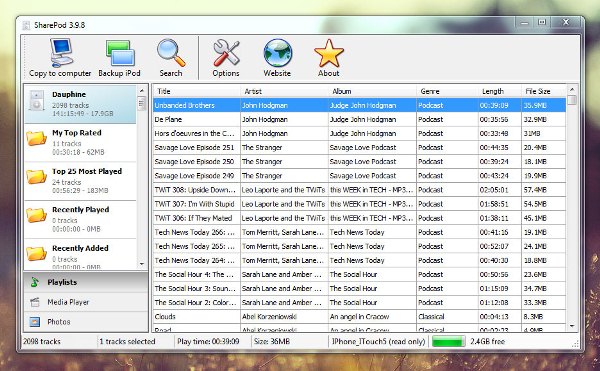The width and height of the screenshot is (600, 371).
Task: Select the Dauphine iPod device entry
Action: (80, 104)
